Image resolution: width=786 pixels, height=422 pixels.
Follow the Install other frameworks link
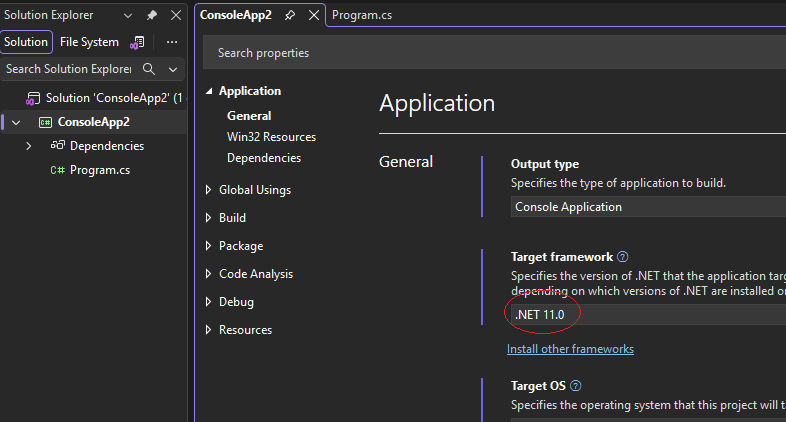click(570, 349)
